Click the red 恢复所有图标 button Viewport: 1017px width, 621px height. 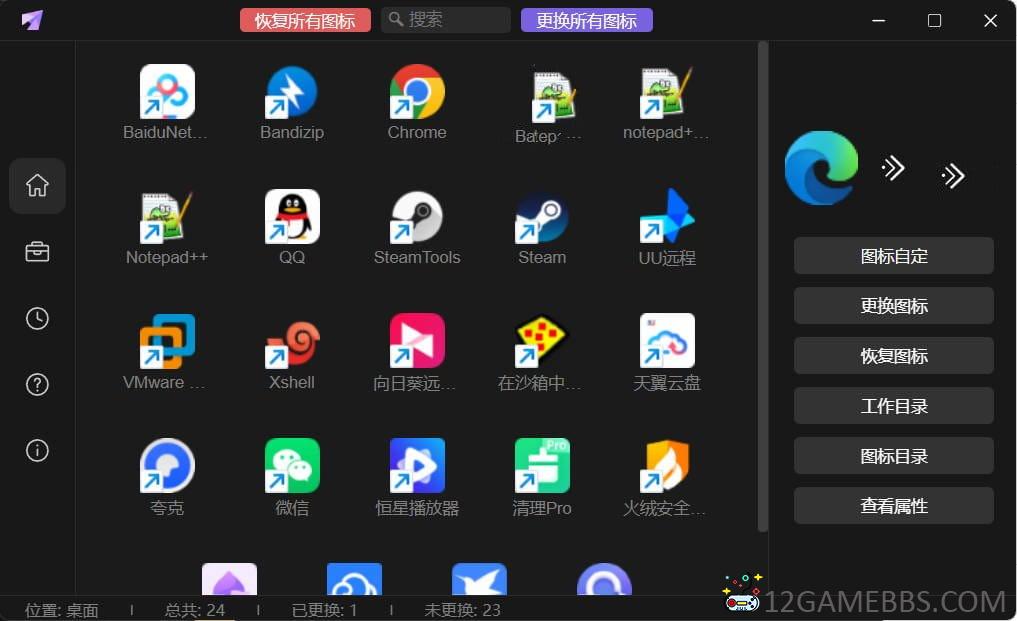tap(305, 20)
